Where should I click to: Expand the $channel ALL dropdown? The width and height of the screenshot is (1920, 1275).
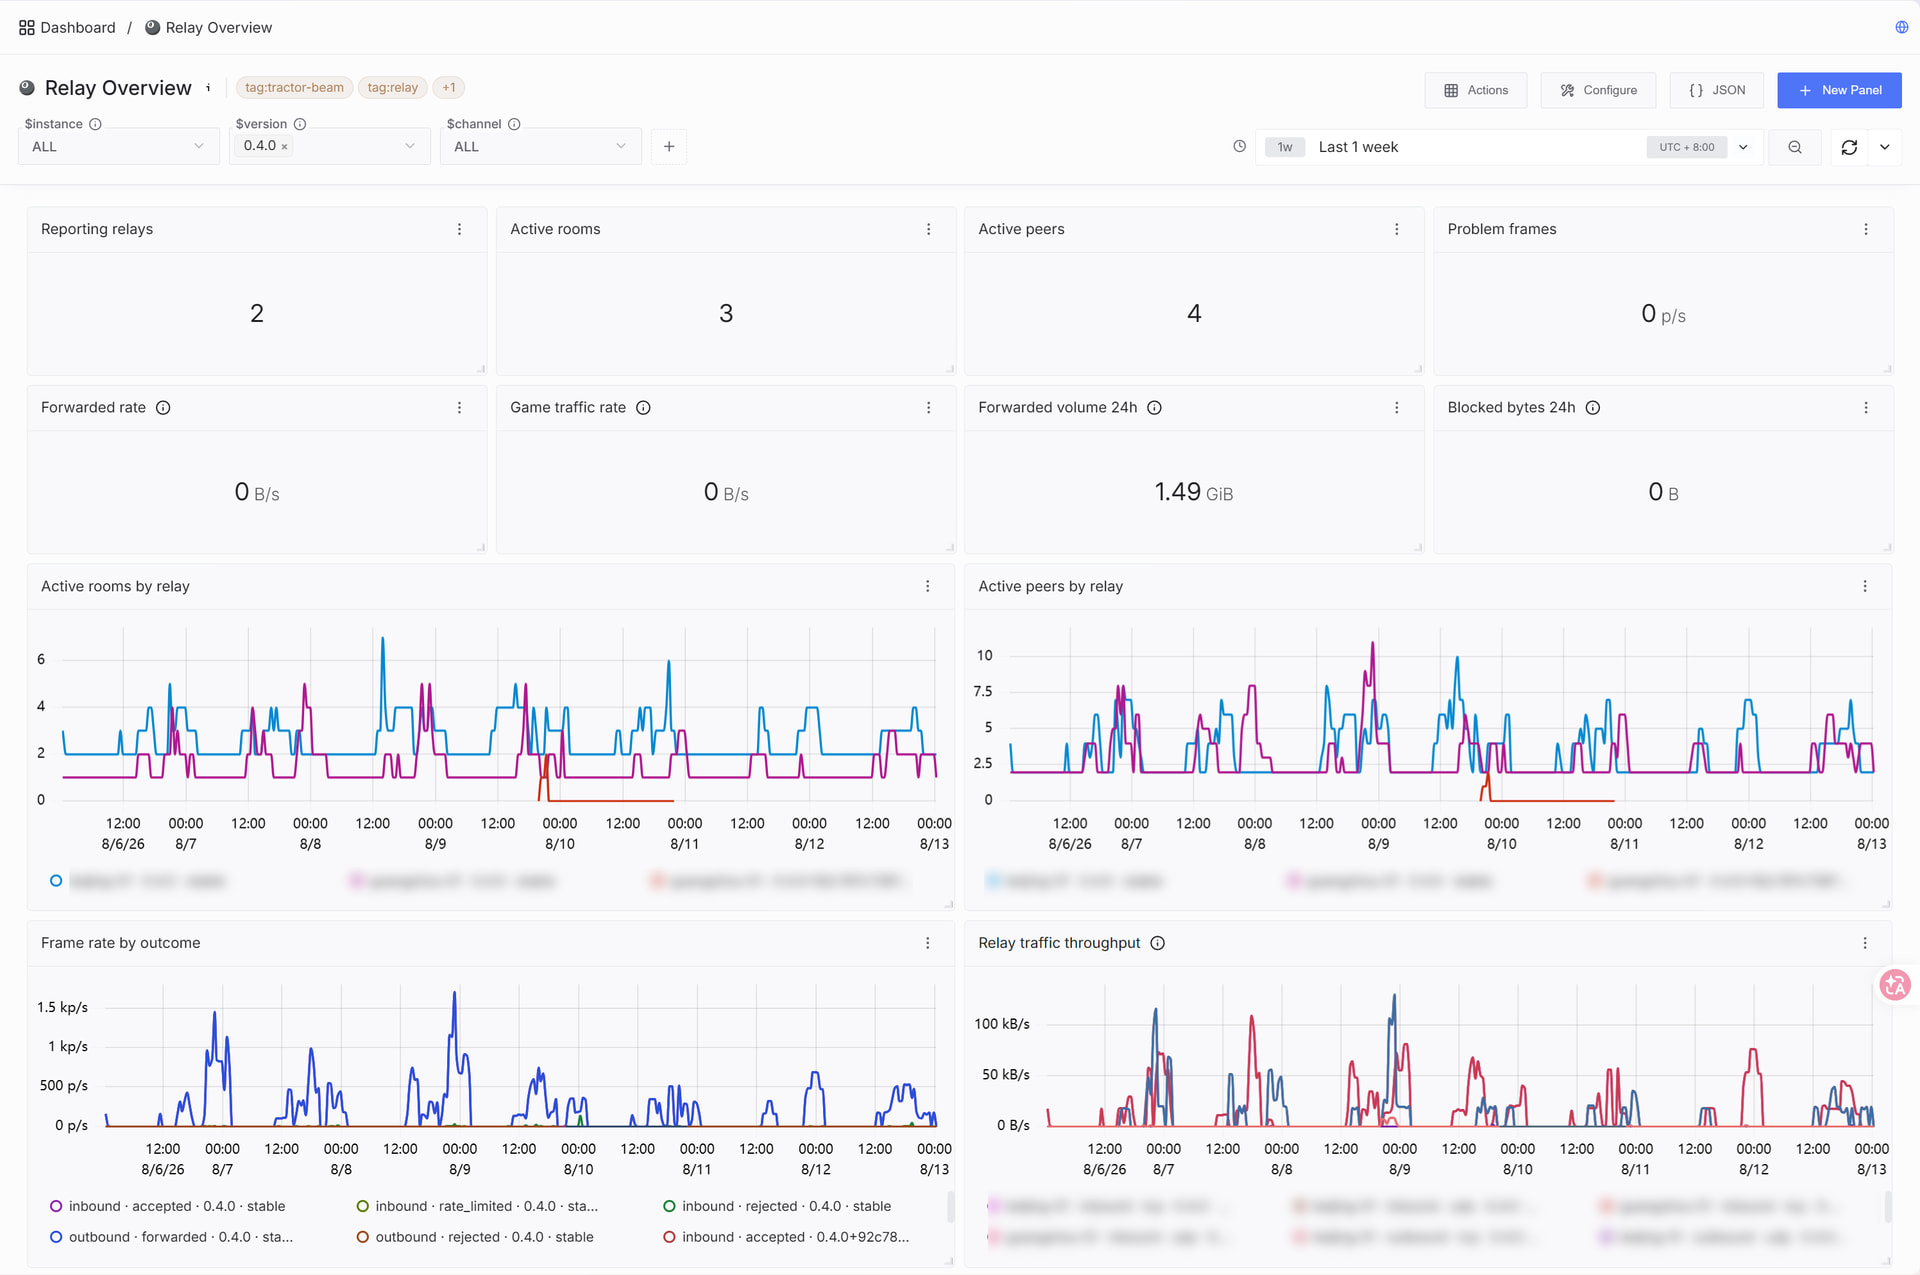(x=541, y=147)
